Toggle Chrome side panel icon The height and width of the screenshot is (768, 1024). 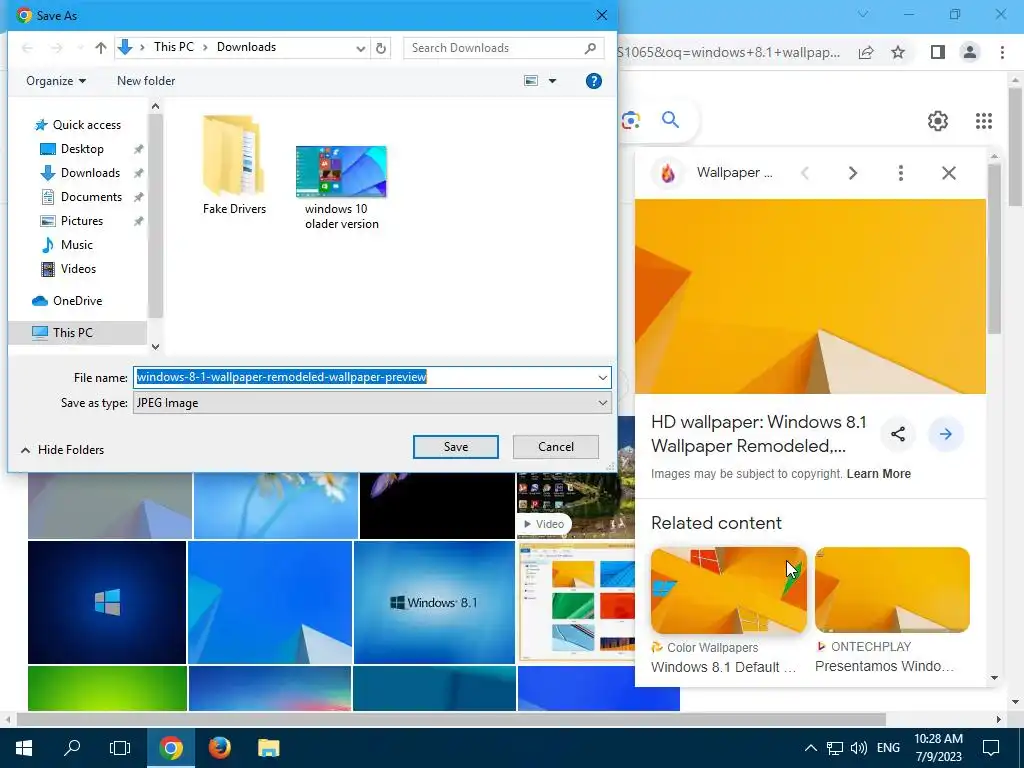[938, 52]
